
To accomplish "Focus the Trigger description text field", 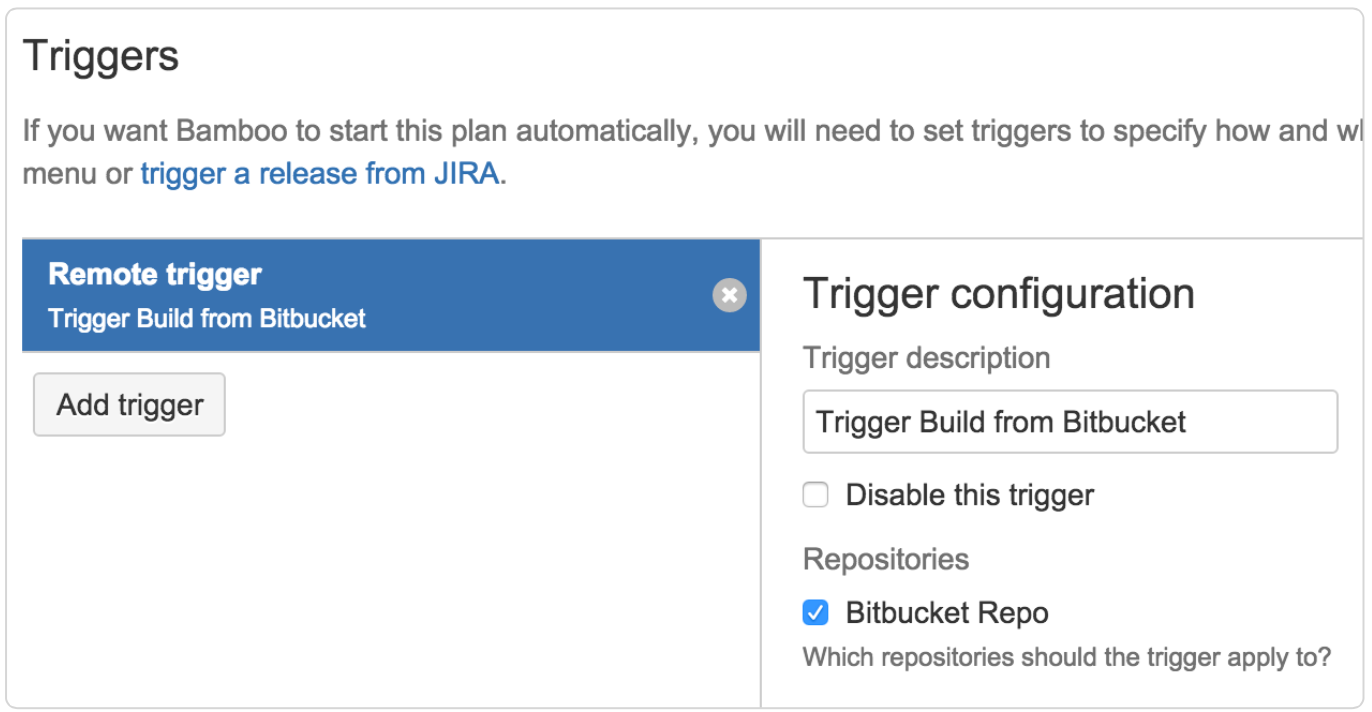I will click(x=1069, y=422).
